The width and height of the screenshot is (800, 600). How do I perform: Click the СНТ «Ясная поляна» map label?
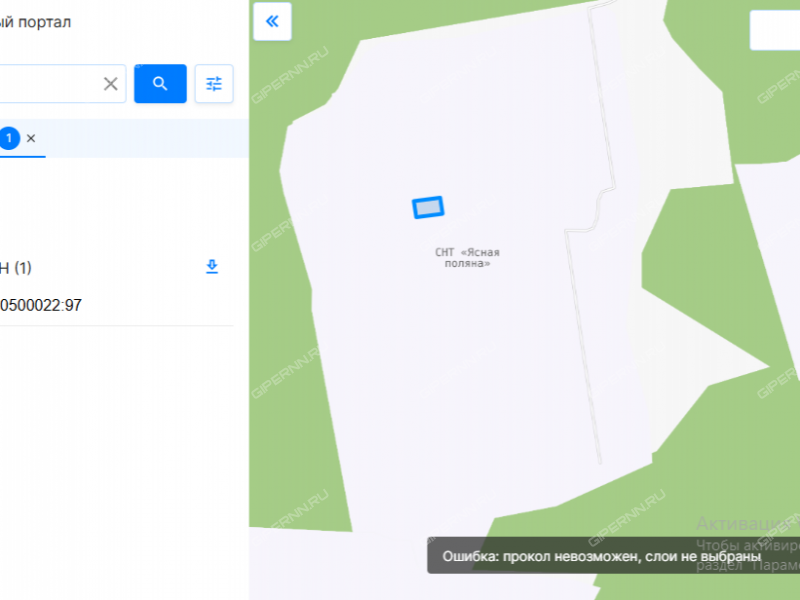click(467, 258)
